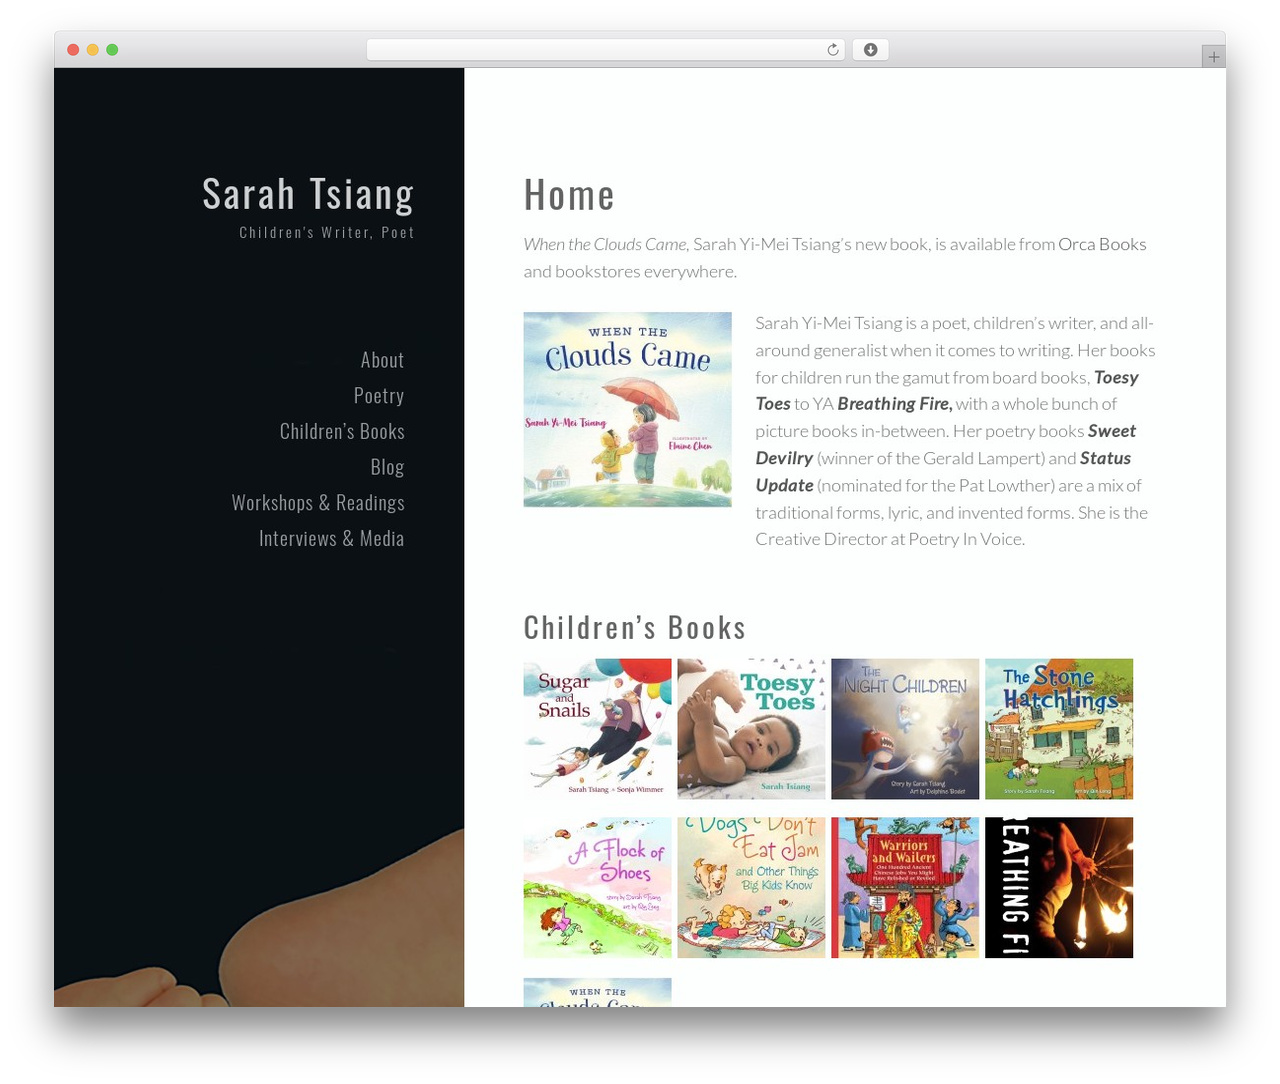Select Blog in the sidebar

coord(387,467)
